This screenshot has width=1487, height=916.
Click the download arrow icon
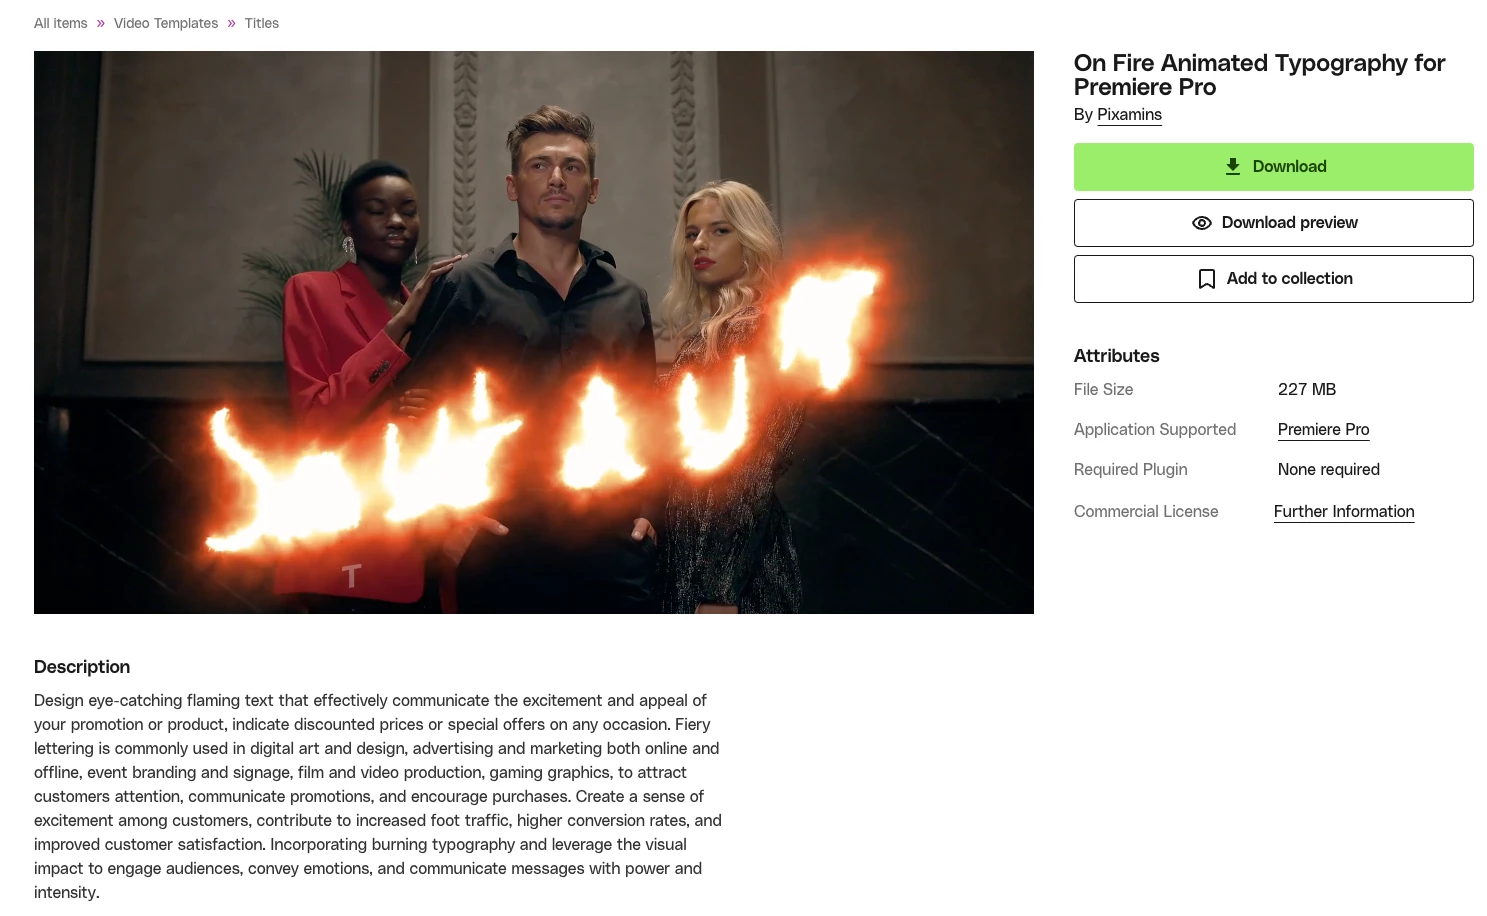(x=1233, y=167)
